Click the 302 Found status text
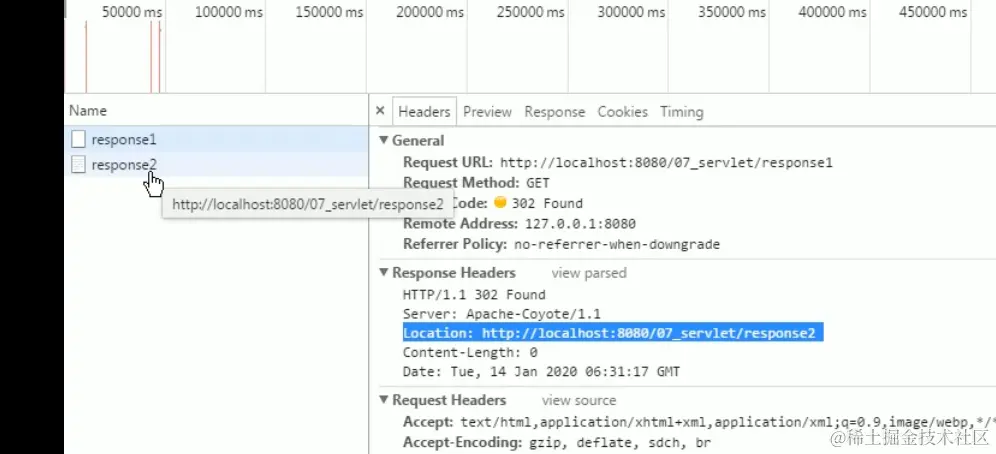This screenshot has height=454, width=996. tap(547, 203)
